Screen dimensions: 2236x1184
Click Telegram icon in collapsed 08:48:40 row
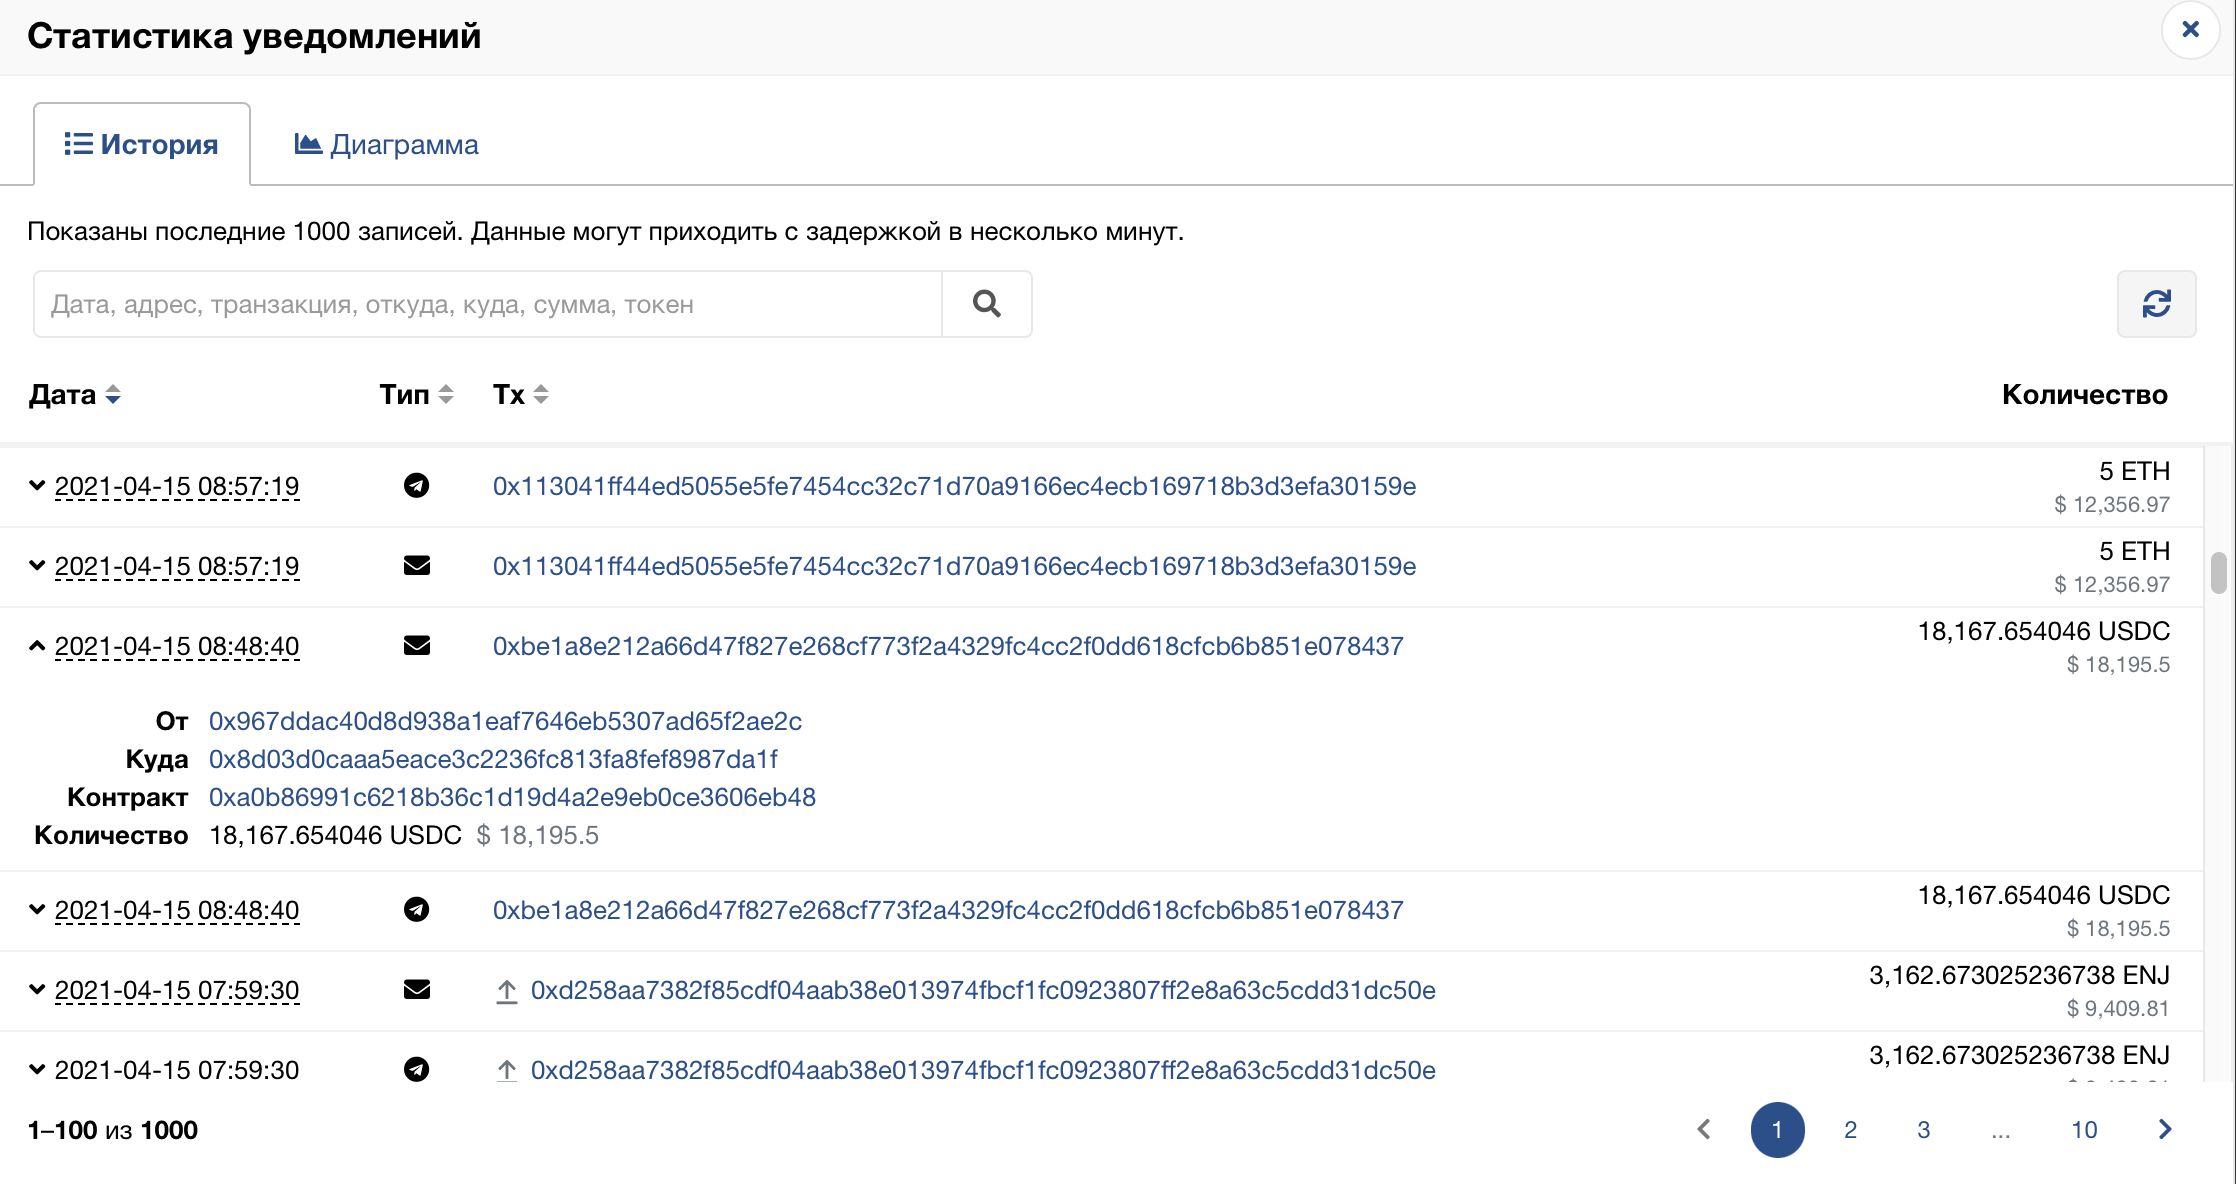(x=416, y=910)
